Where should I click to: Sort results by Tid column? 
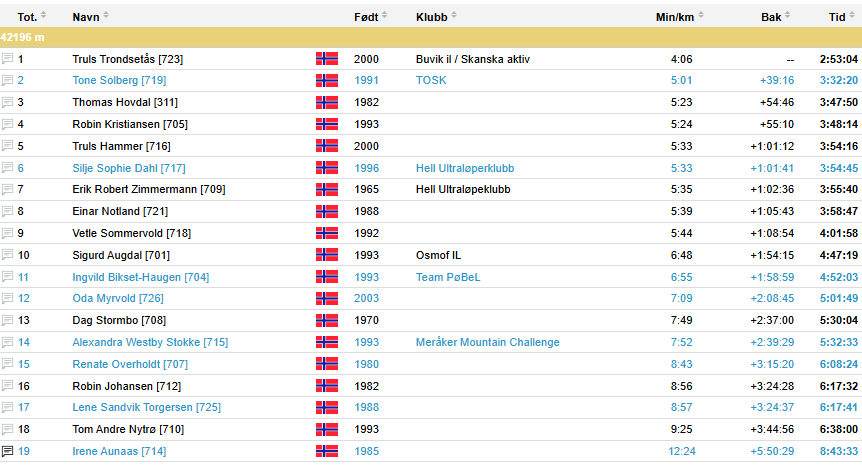pos(836,17)
